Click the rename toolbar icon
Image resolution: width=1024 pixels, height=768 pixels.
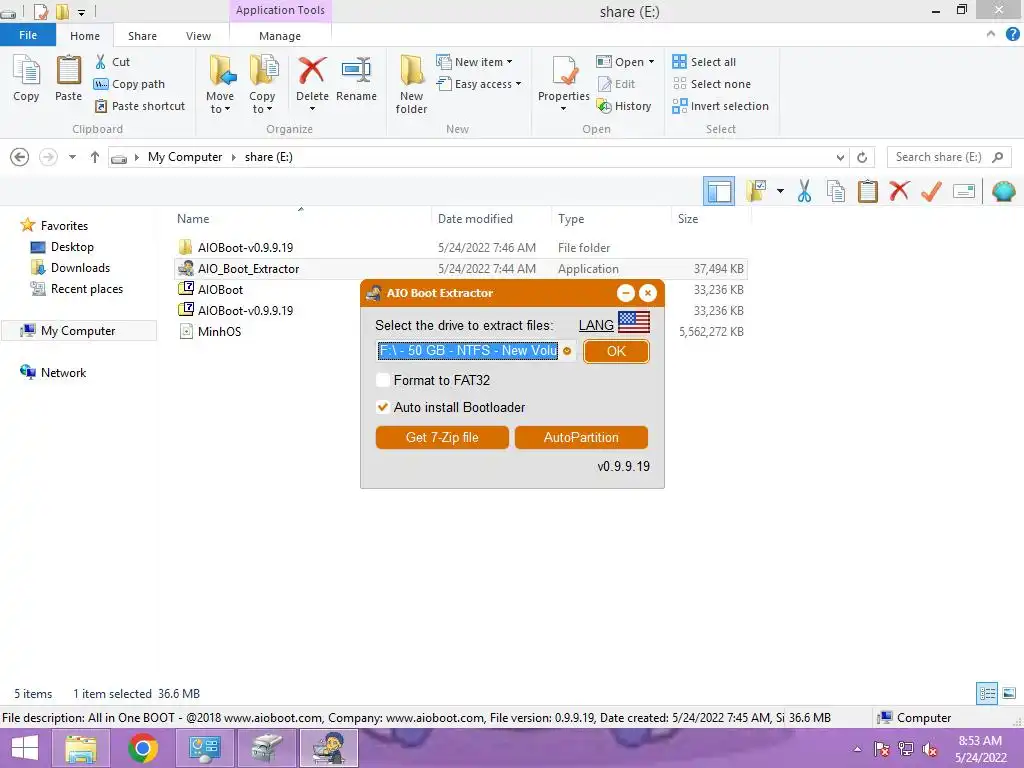click(964, 191)
